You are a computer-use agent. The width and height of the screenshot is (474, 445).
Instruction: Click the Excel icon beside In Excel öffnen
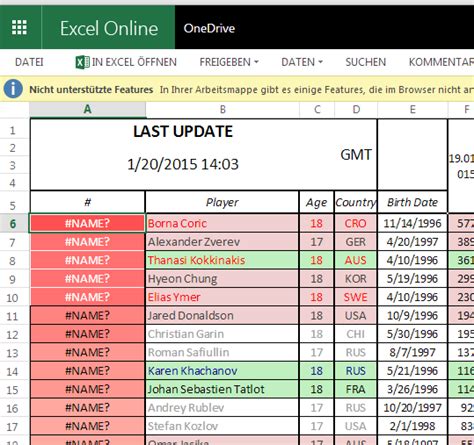(82, 62)
